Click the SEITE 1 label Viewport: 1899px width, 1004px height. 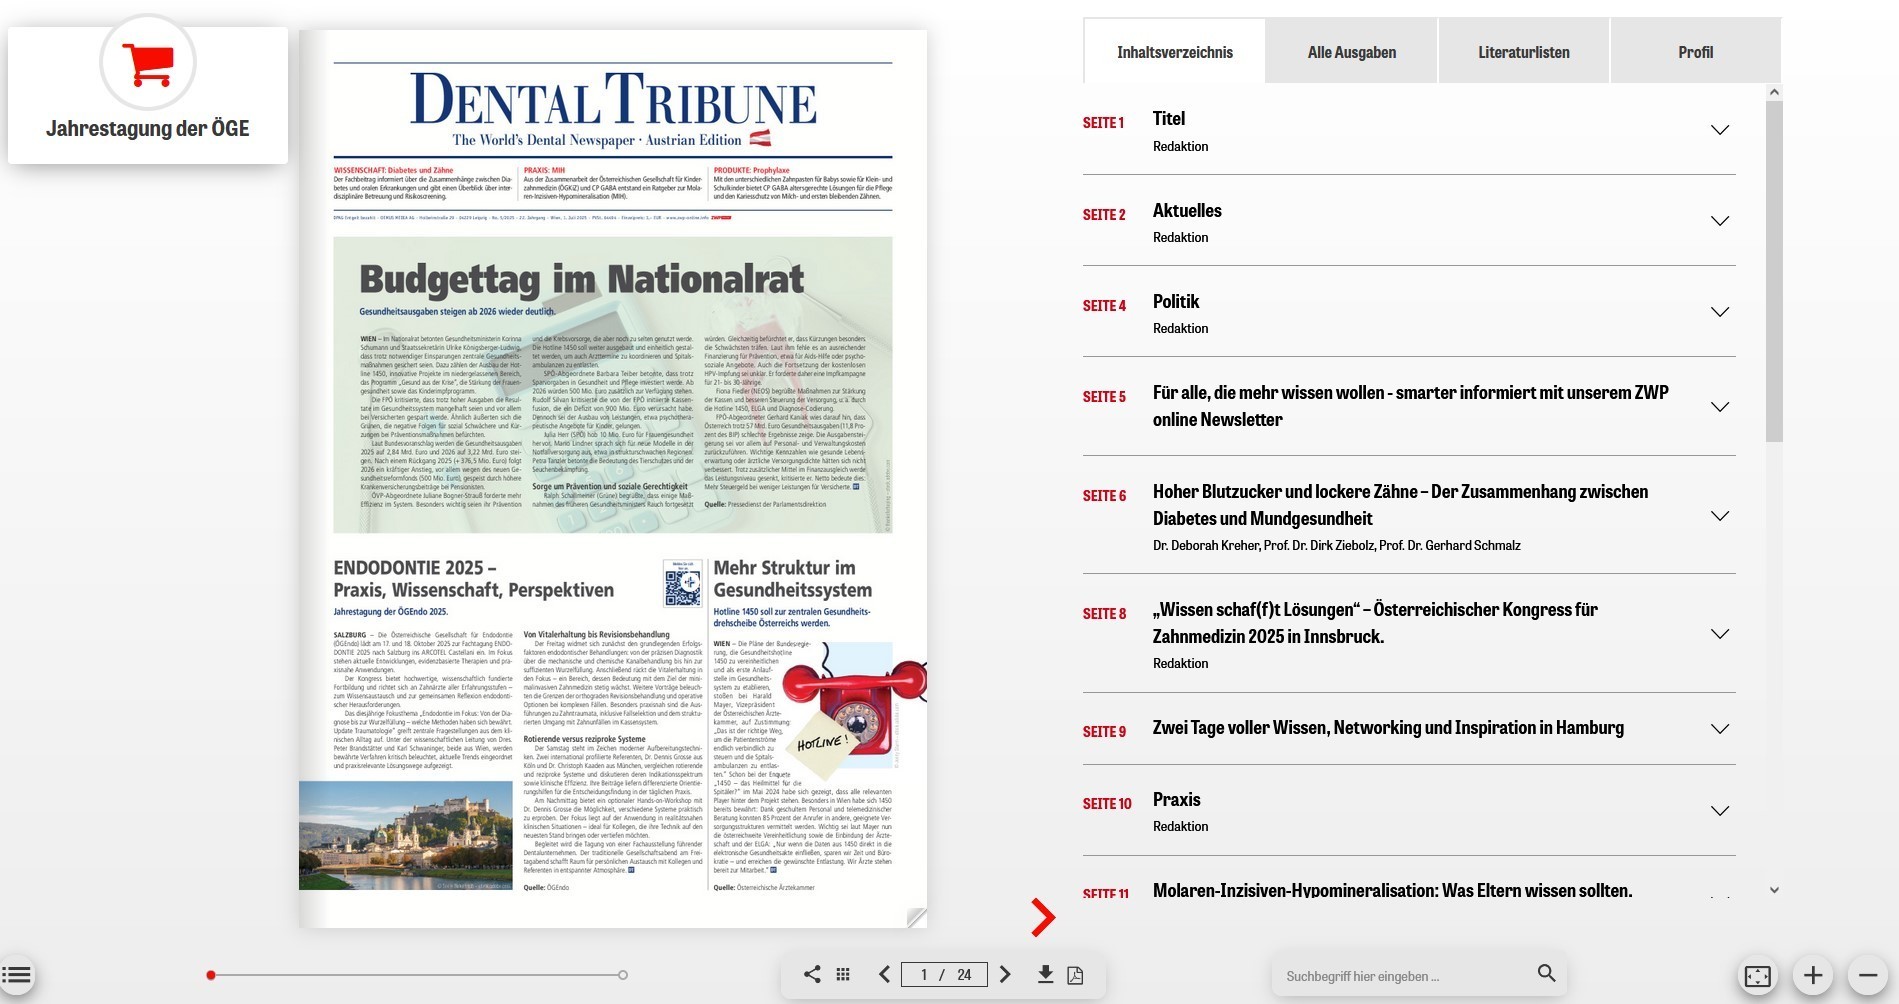[x=1103, y=123]
